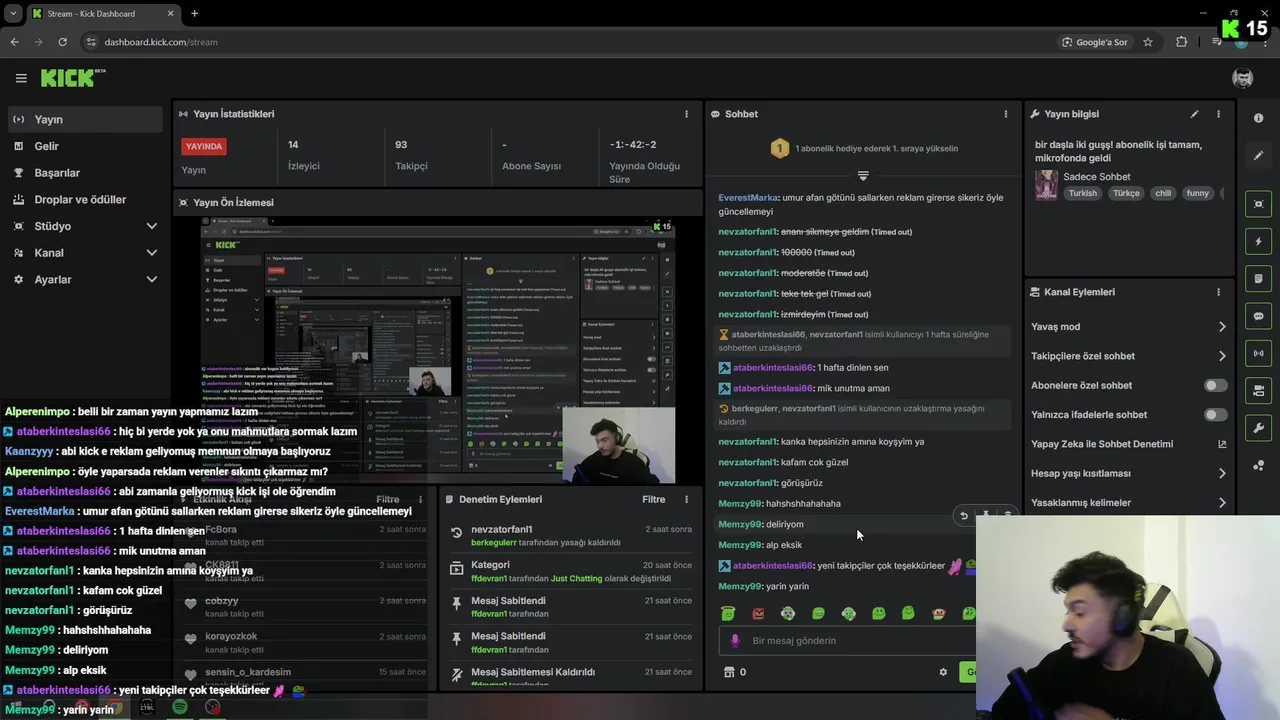Open the profile avatar in top right
The image size is (1280, 720).
tap(1243, 78)
